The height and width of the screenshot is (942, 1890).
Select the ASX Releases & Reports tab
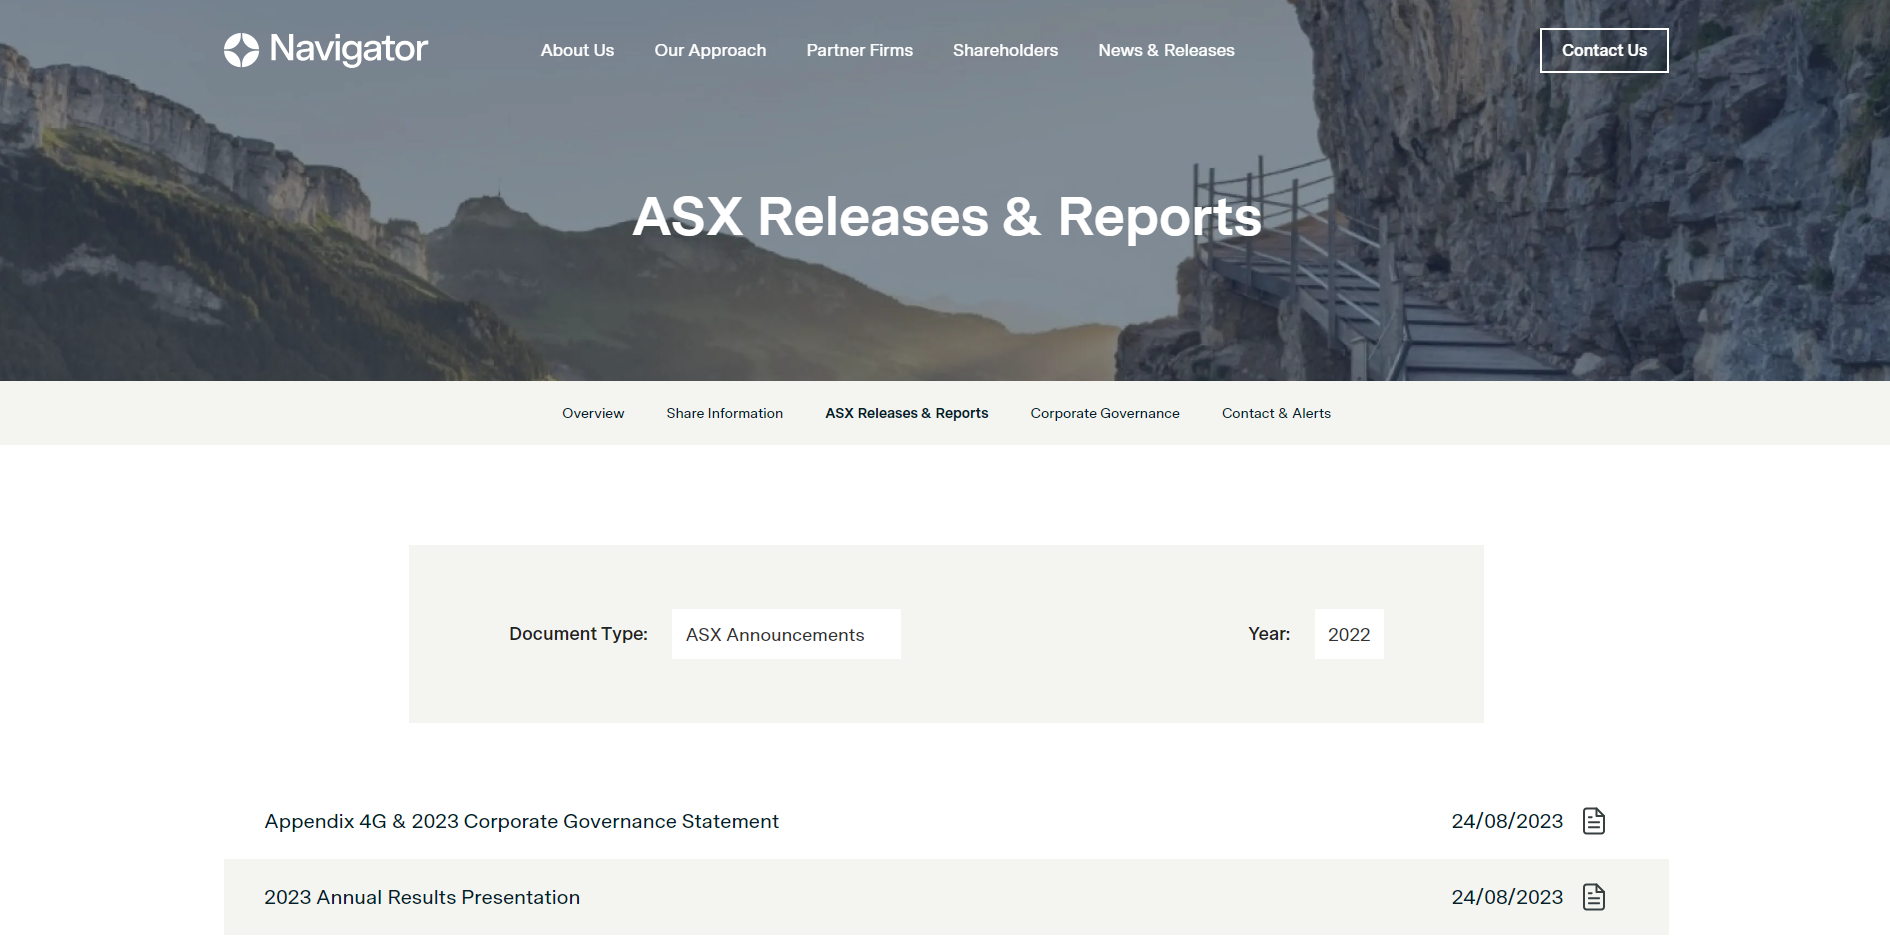point(906,413)
